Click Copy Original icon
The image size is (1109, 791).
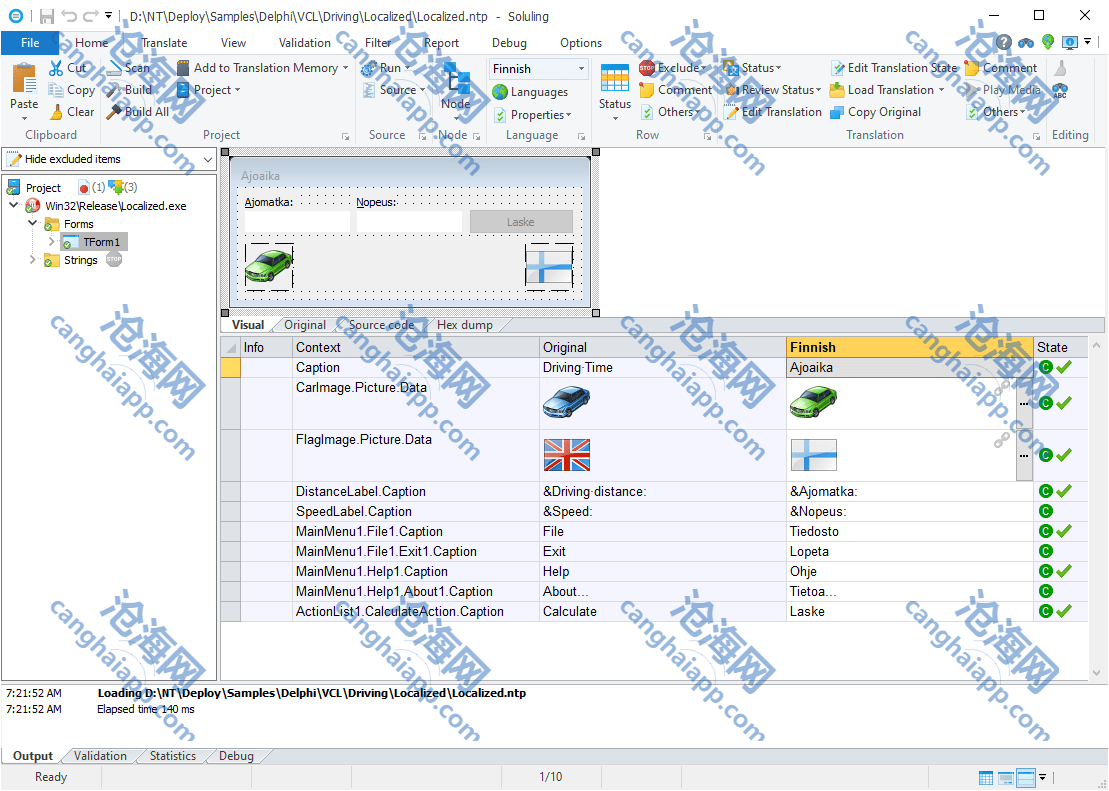click(x=838, y=112)
